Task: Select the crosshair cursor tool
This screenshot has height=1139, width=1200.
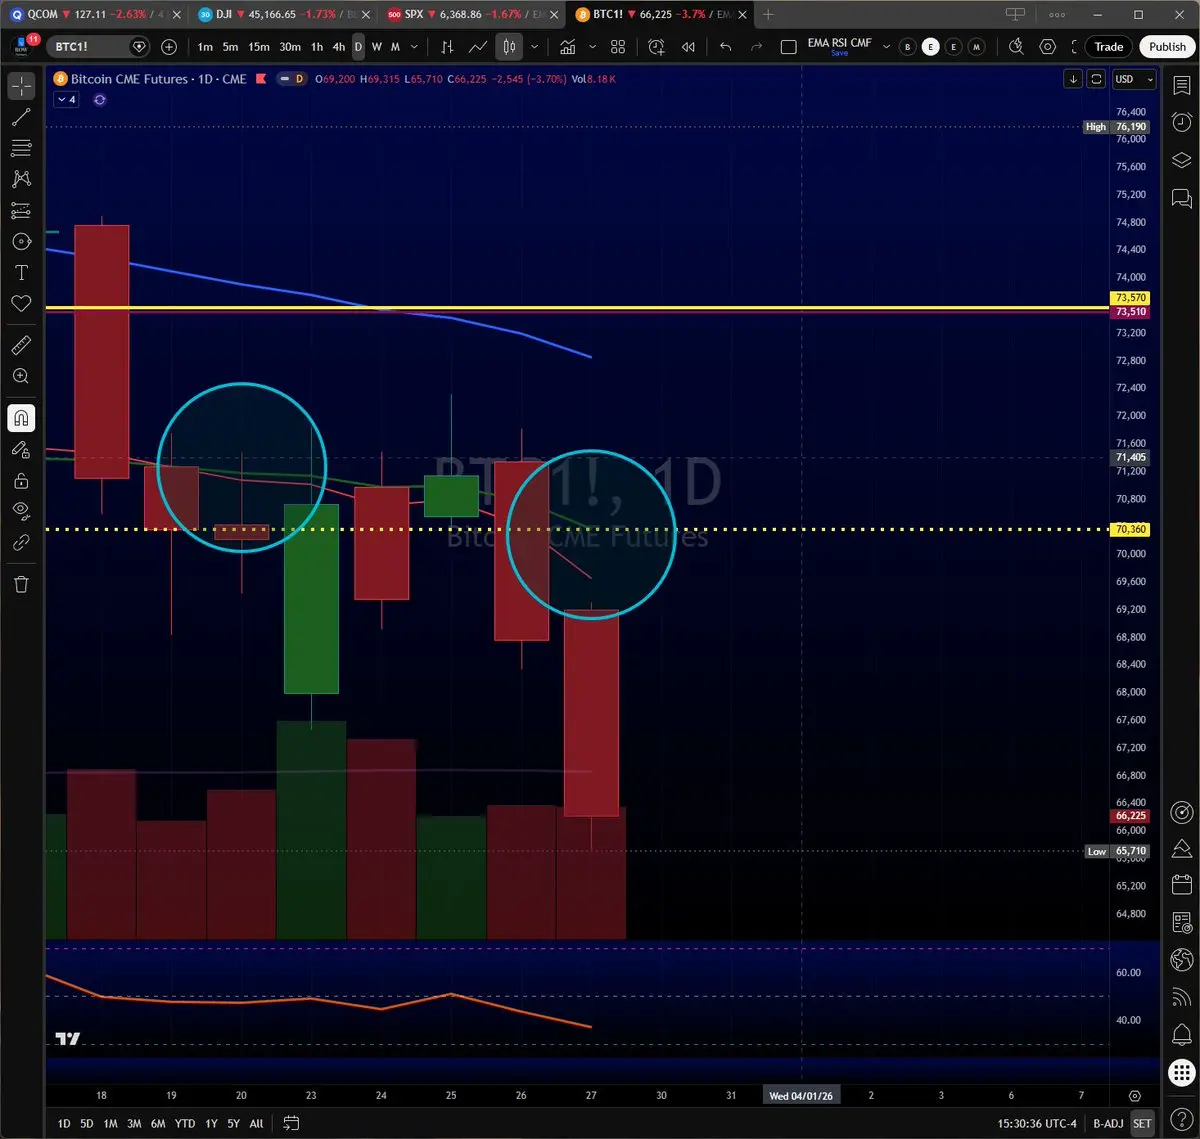Action: (21, 87)
